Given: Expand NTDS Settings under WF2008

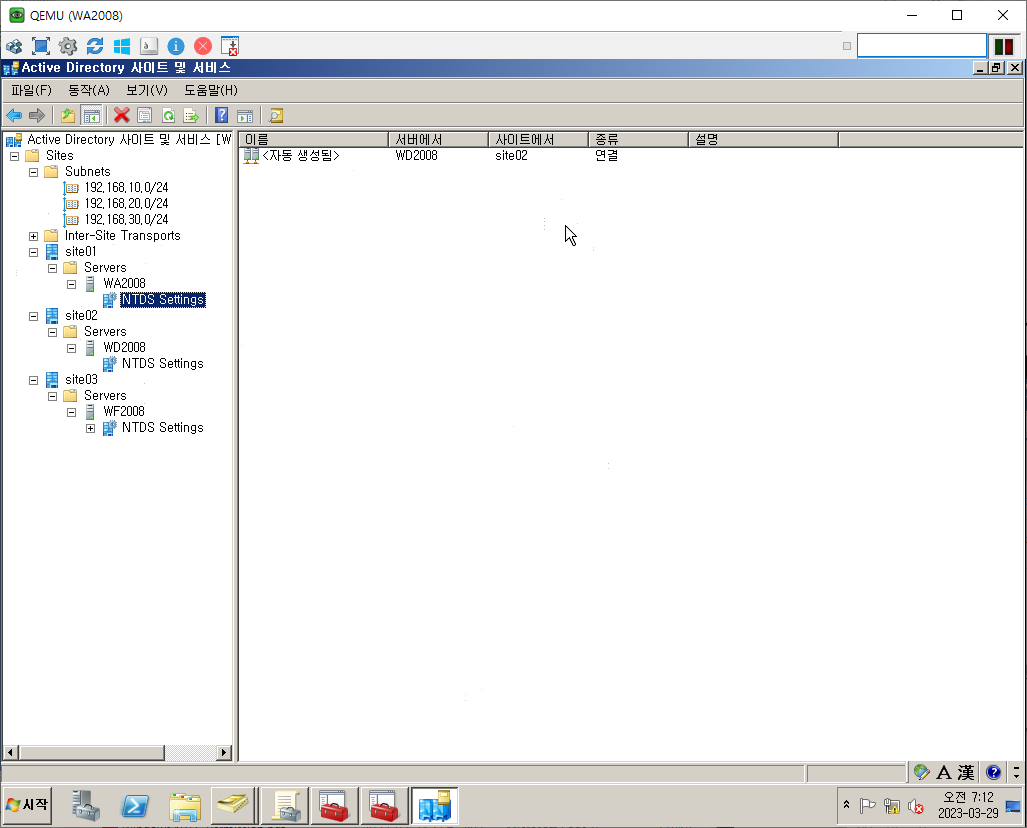Looking at the screenshot, I should [90, 428].
